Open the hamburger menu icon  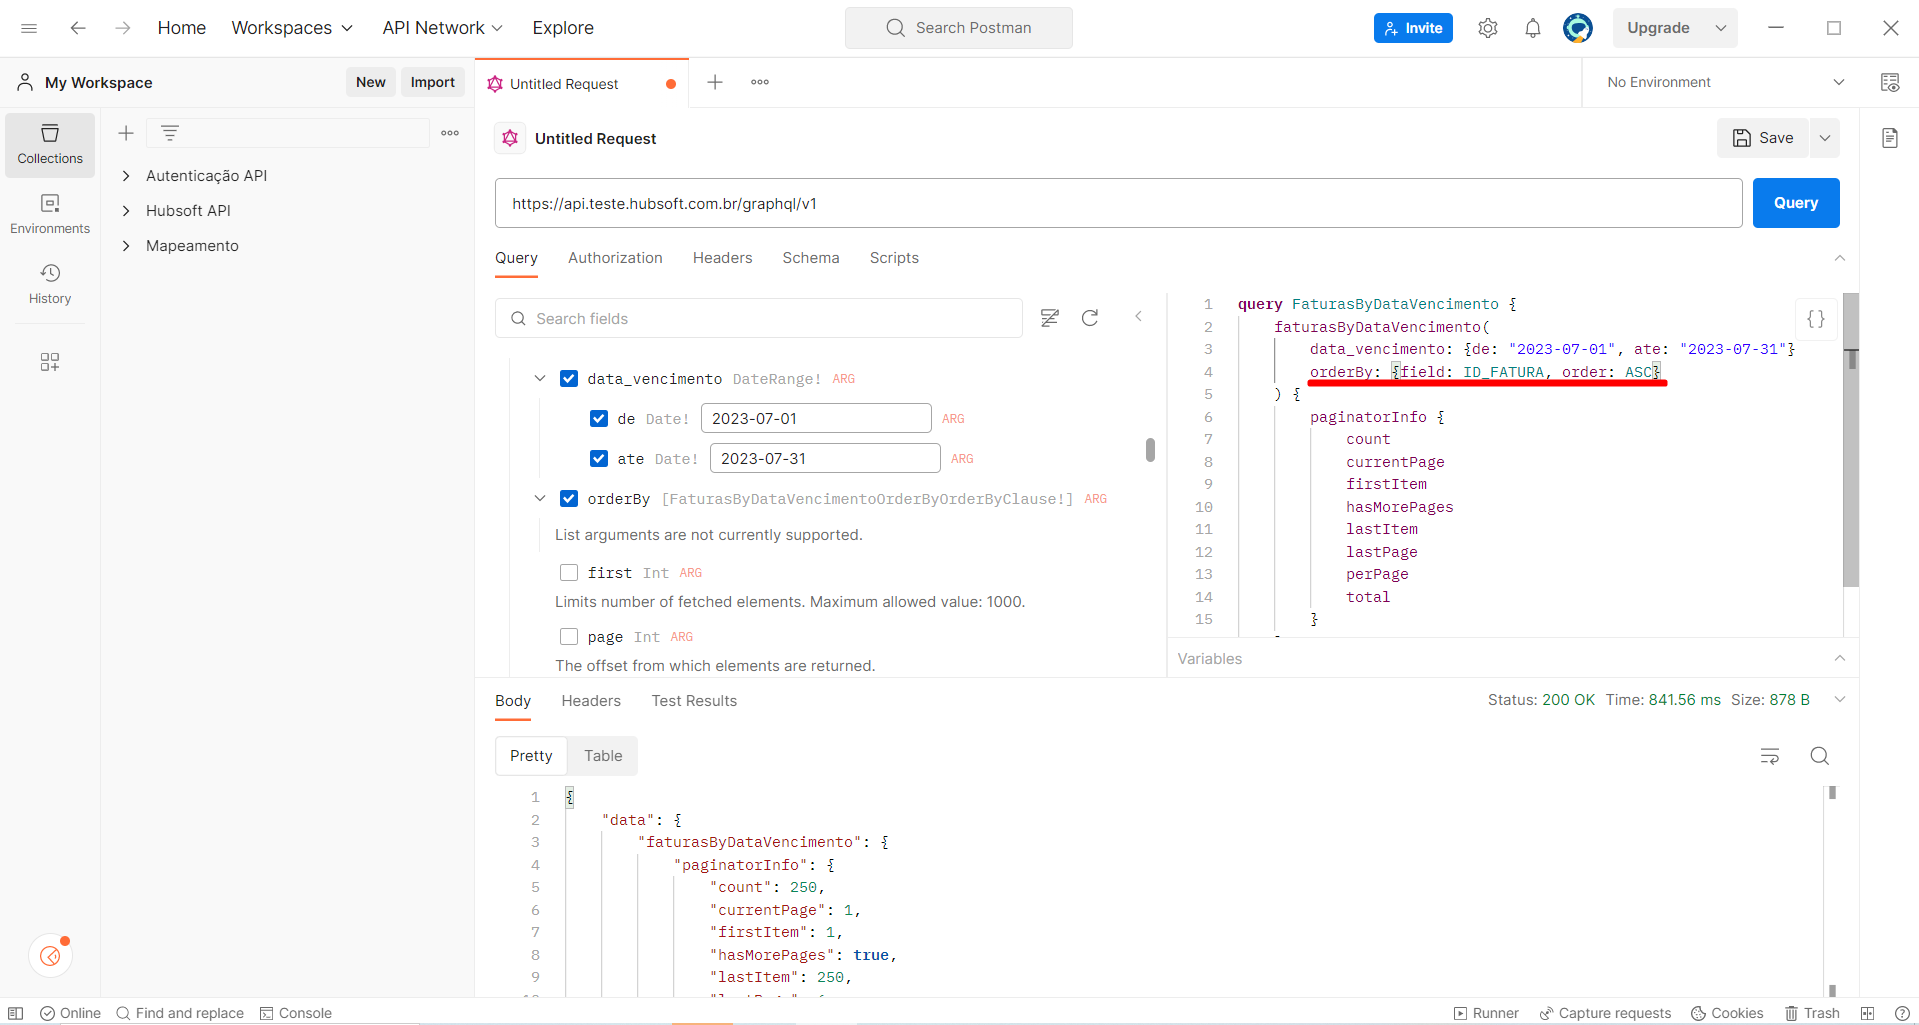click(x=29, y=28)
